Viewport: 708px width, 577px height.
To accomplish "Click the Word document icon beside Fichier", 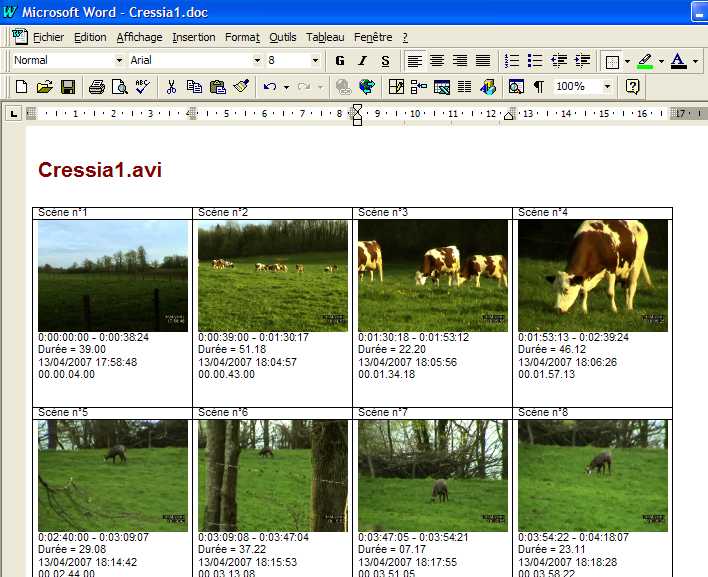I will (x=20, y=37).
